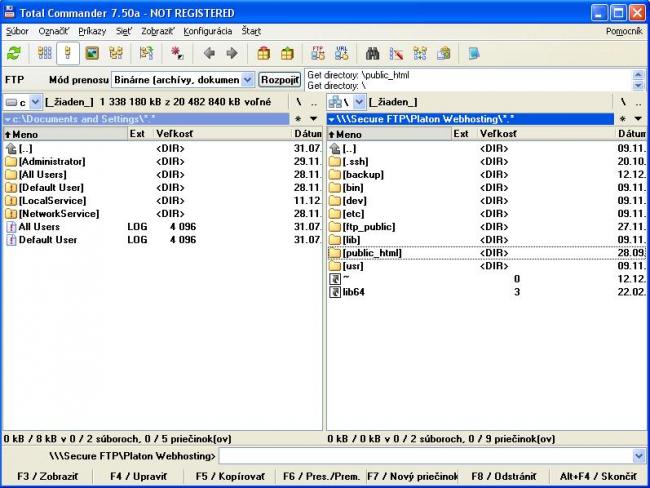Click Alt+F4 / Skončiť button
Screen dimensions: 650x488
pyautogui.click(x=598, y=476)
